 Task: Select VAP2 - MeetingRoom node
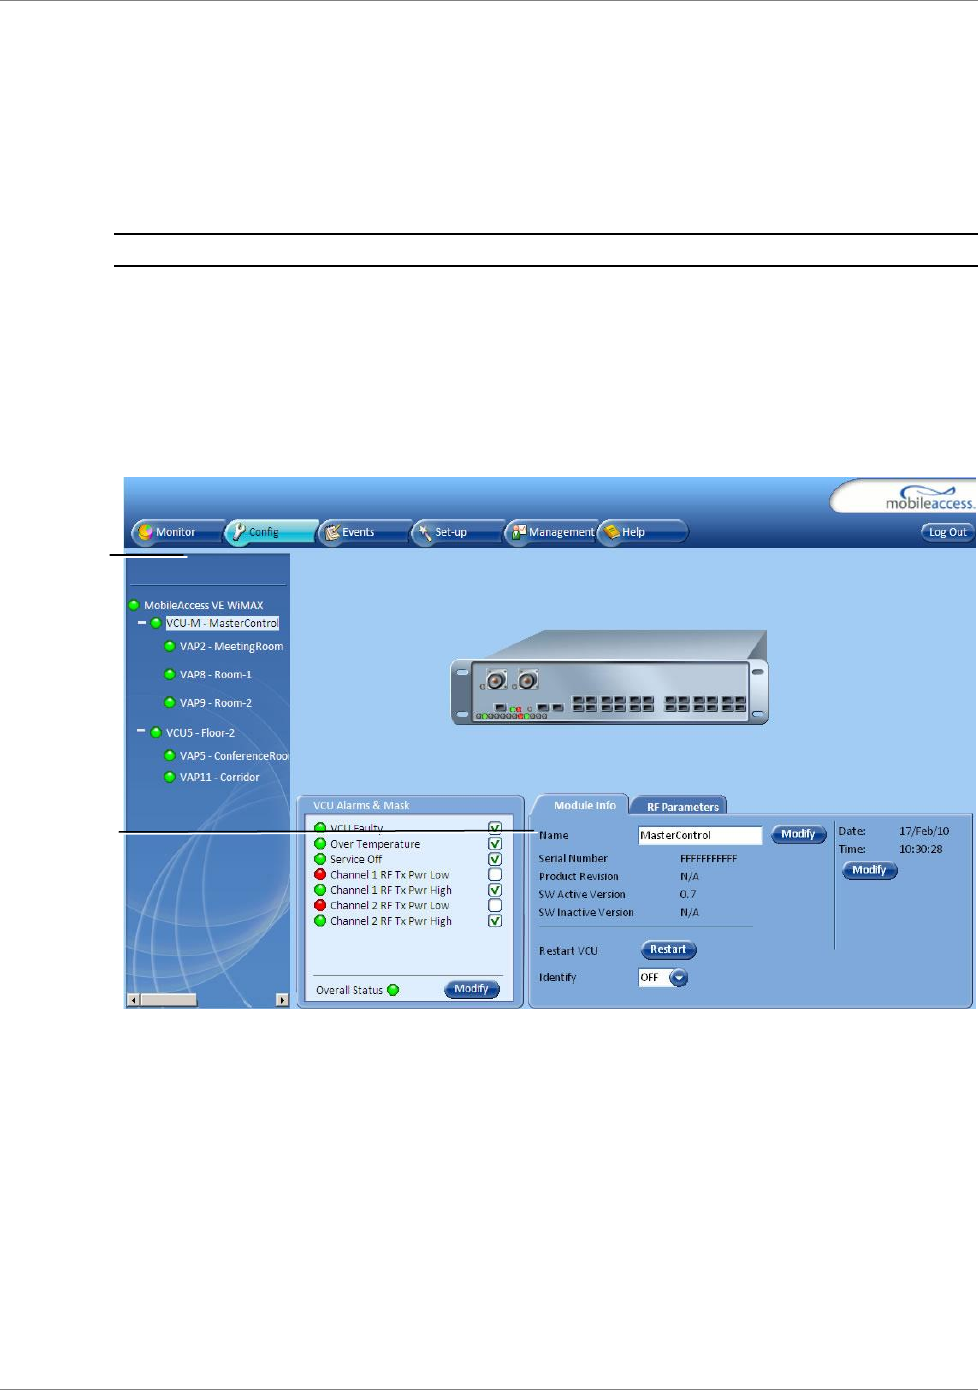231,646
